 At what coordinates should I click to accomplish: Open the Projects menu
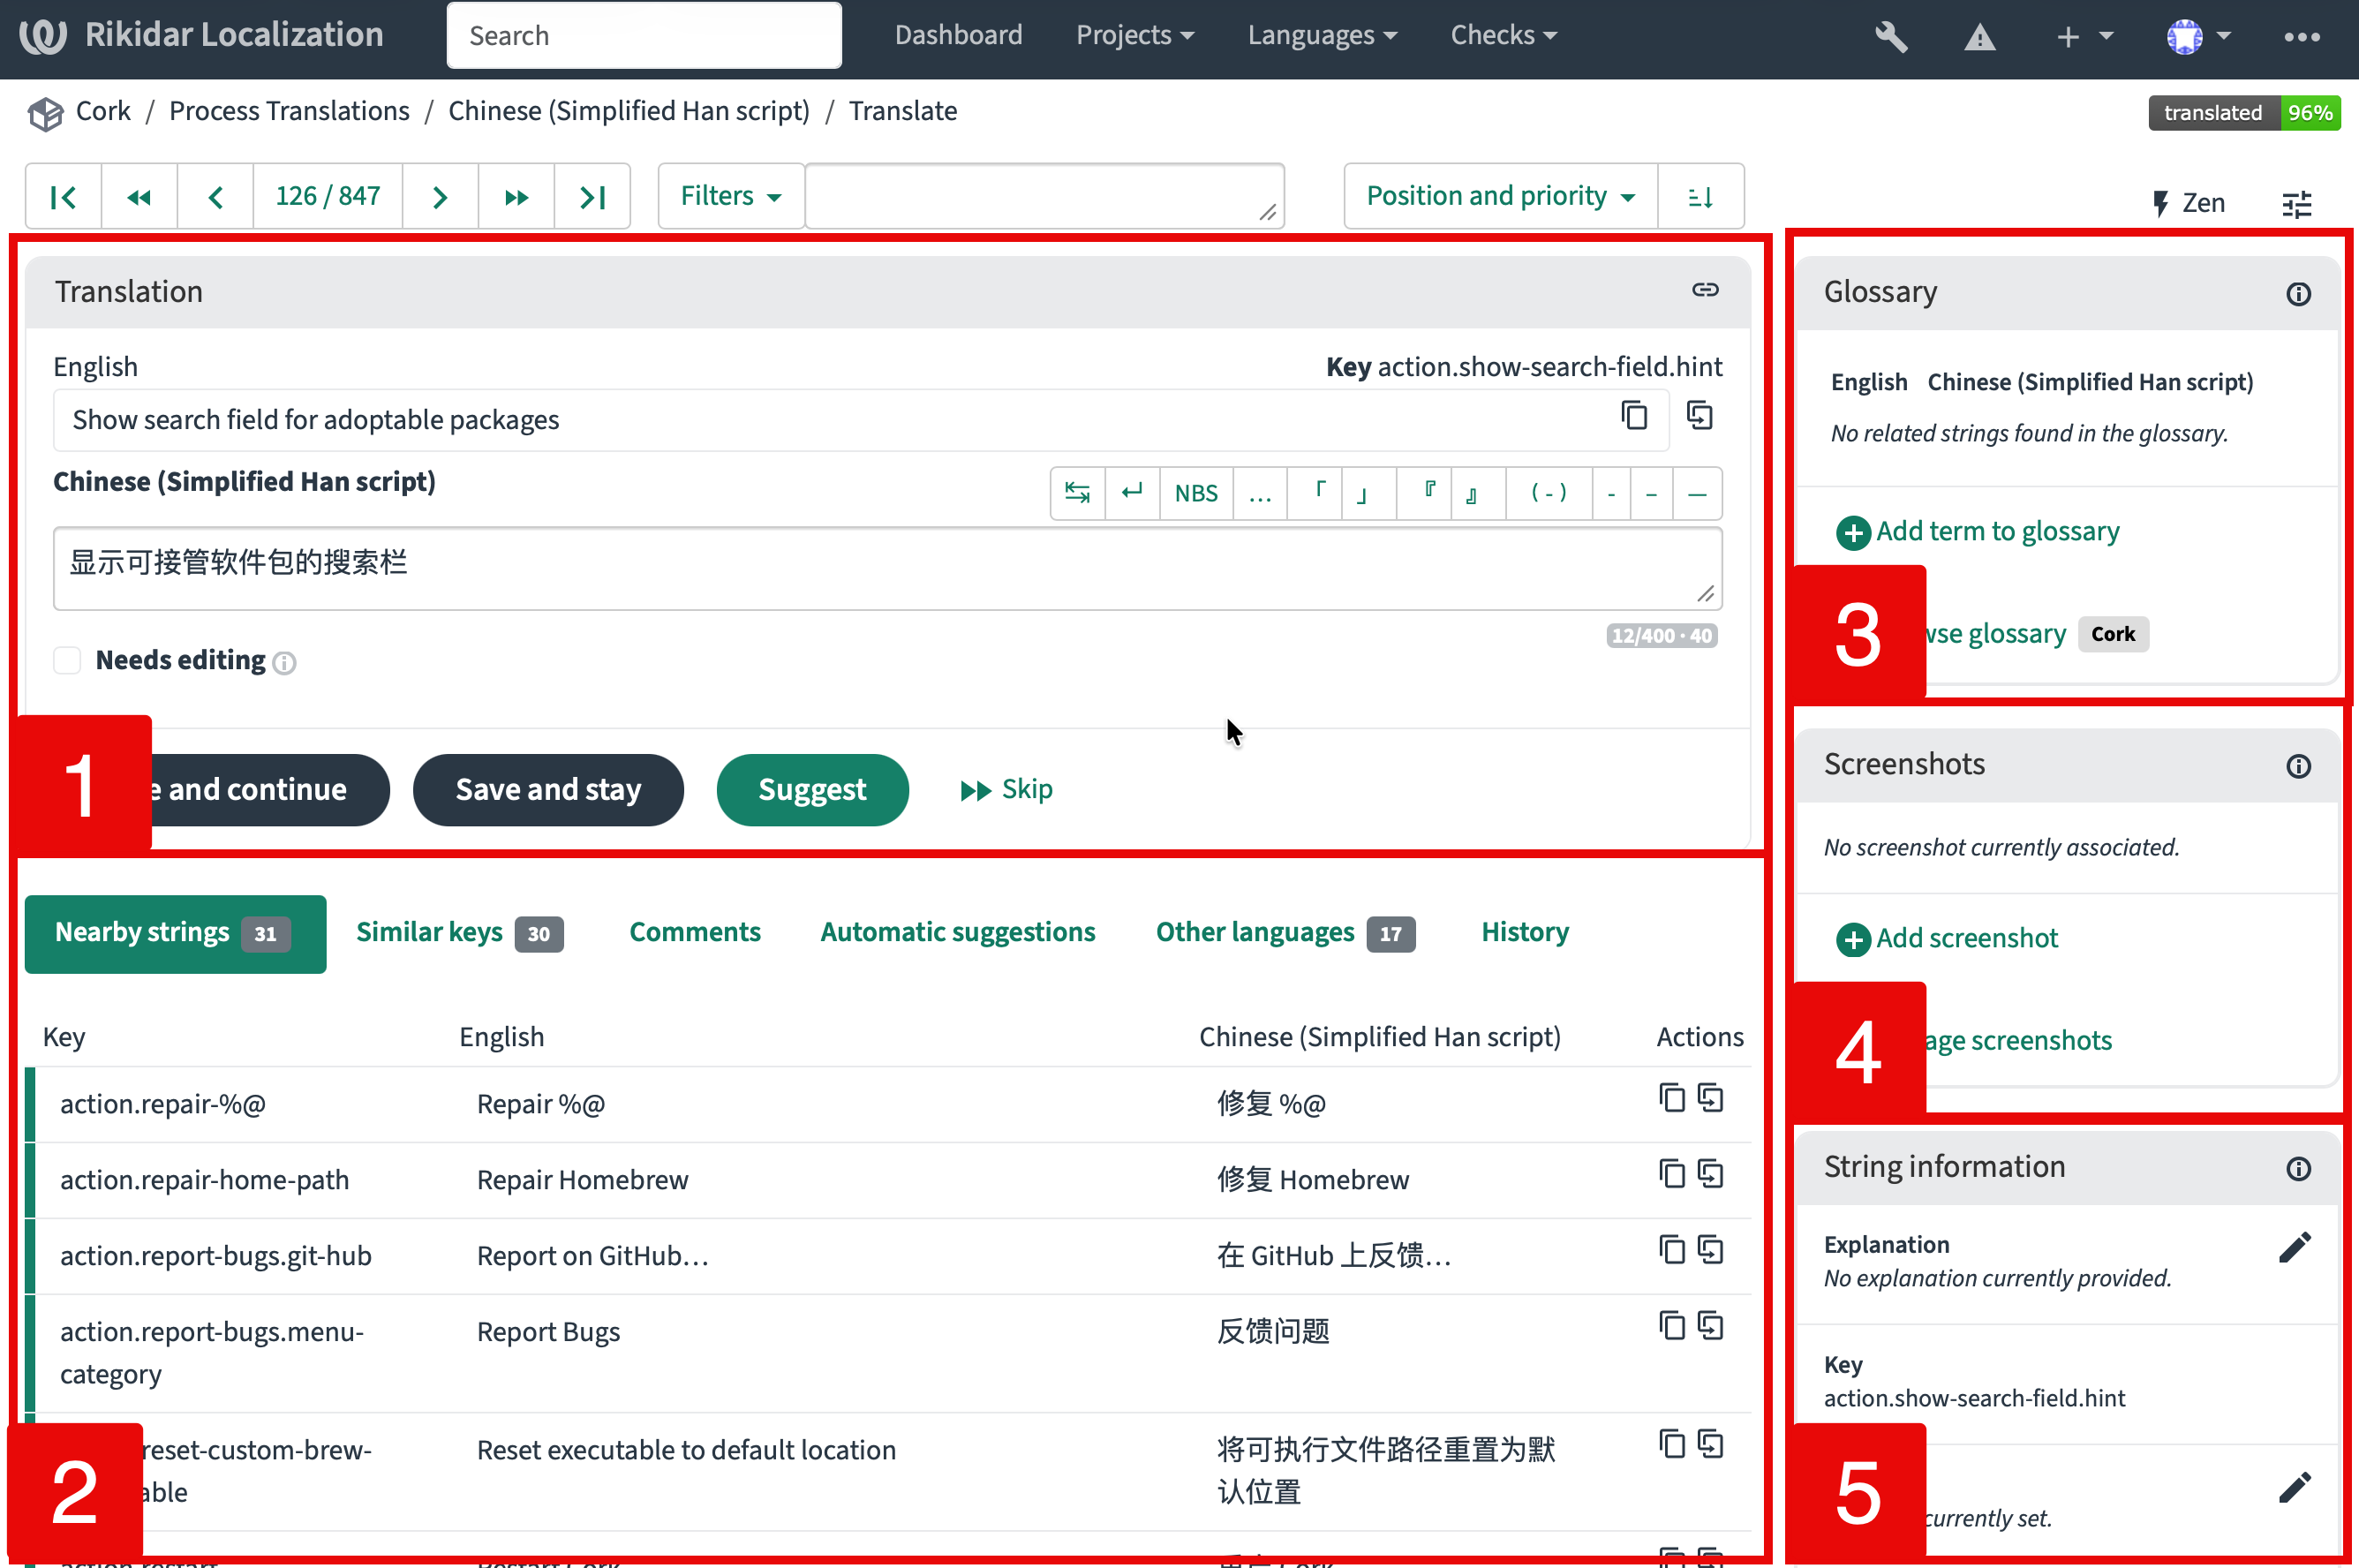pos(1134,36)
